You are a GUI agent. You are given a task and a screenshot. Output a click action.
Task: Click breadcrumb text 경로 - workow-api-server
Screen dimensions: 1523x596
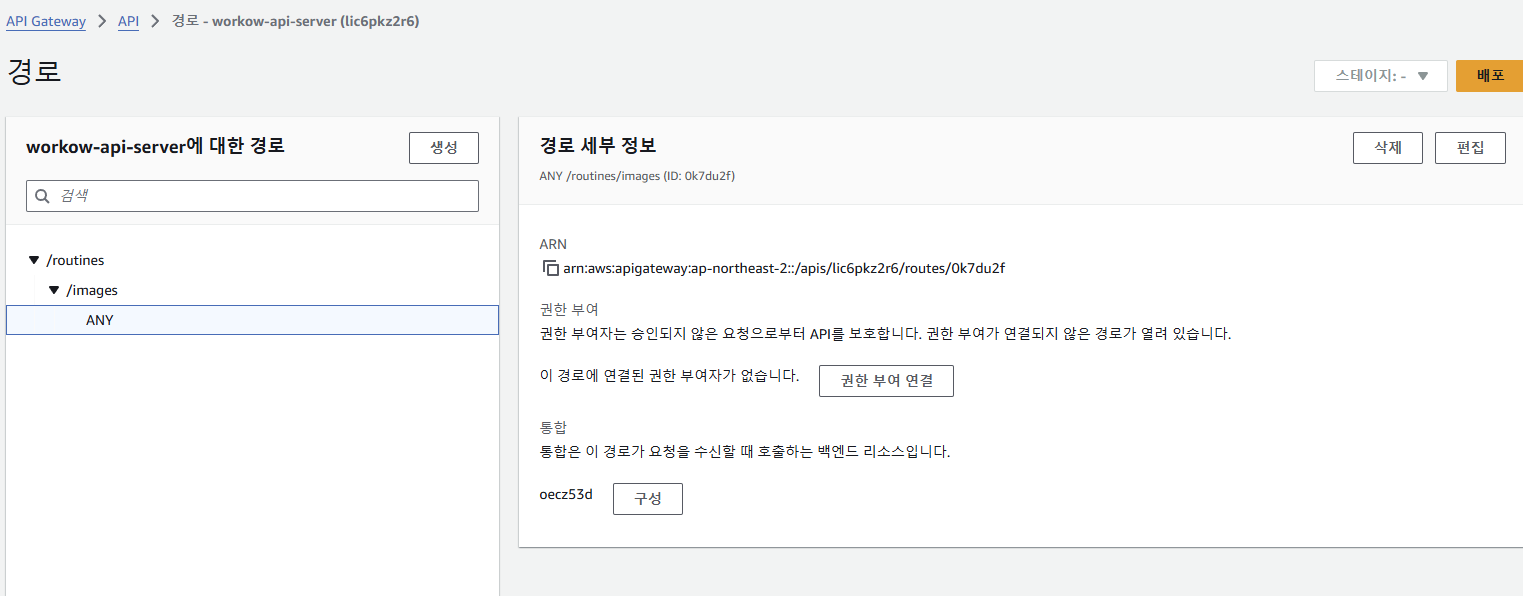pos(295,21)
